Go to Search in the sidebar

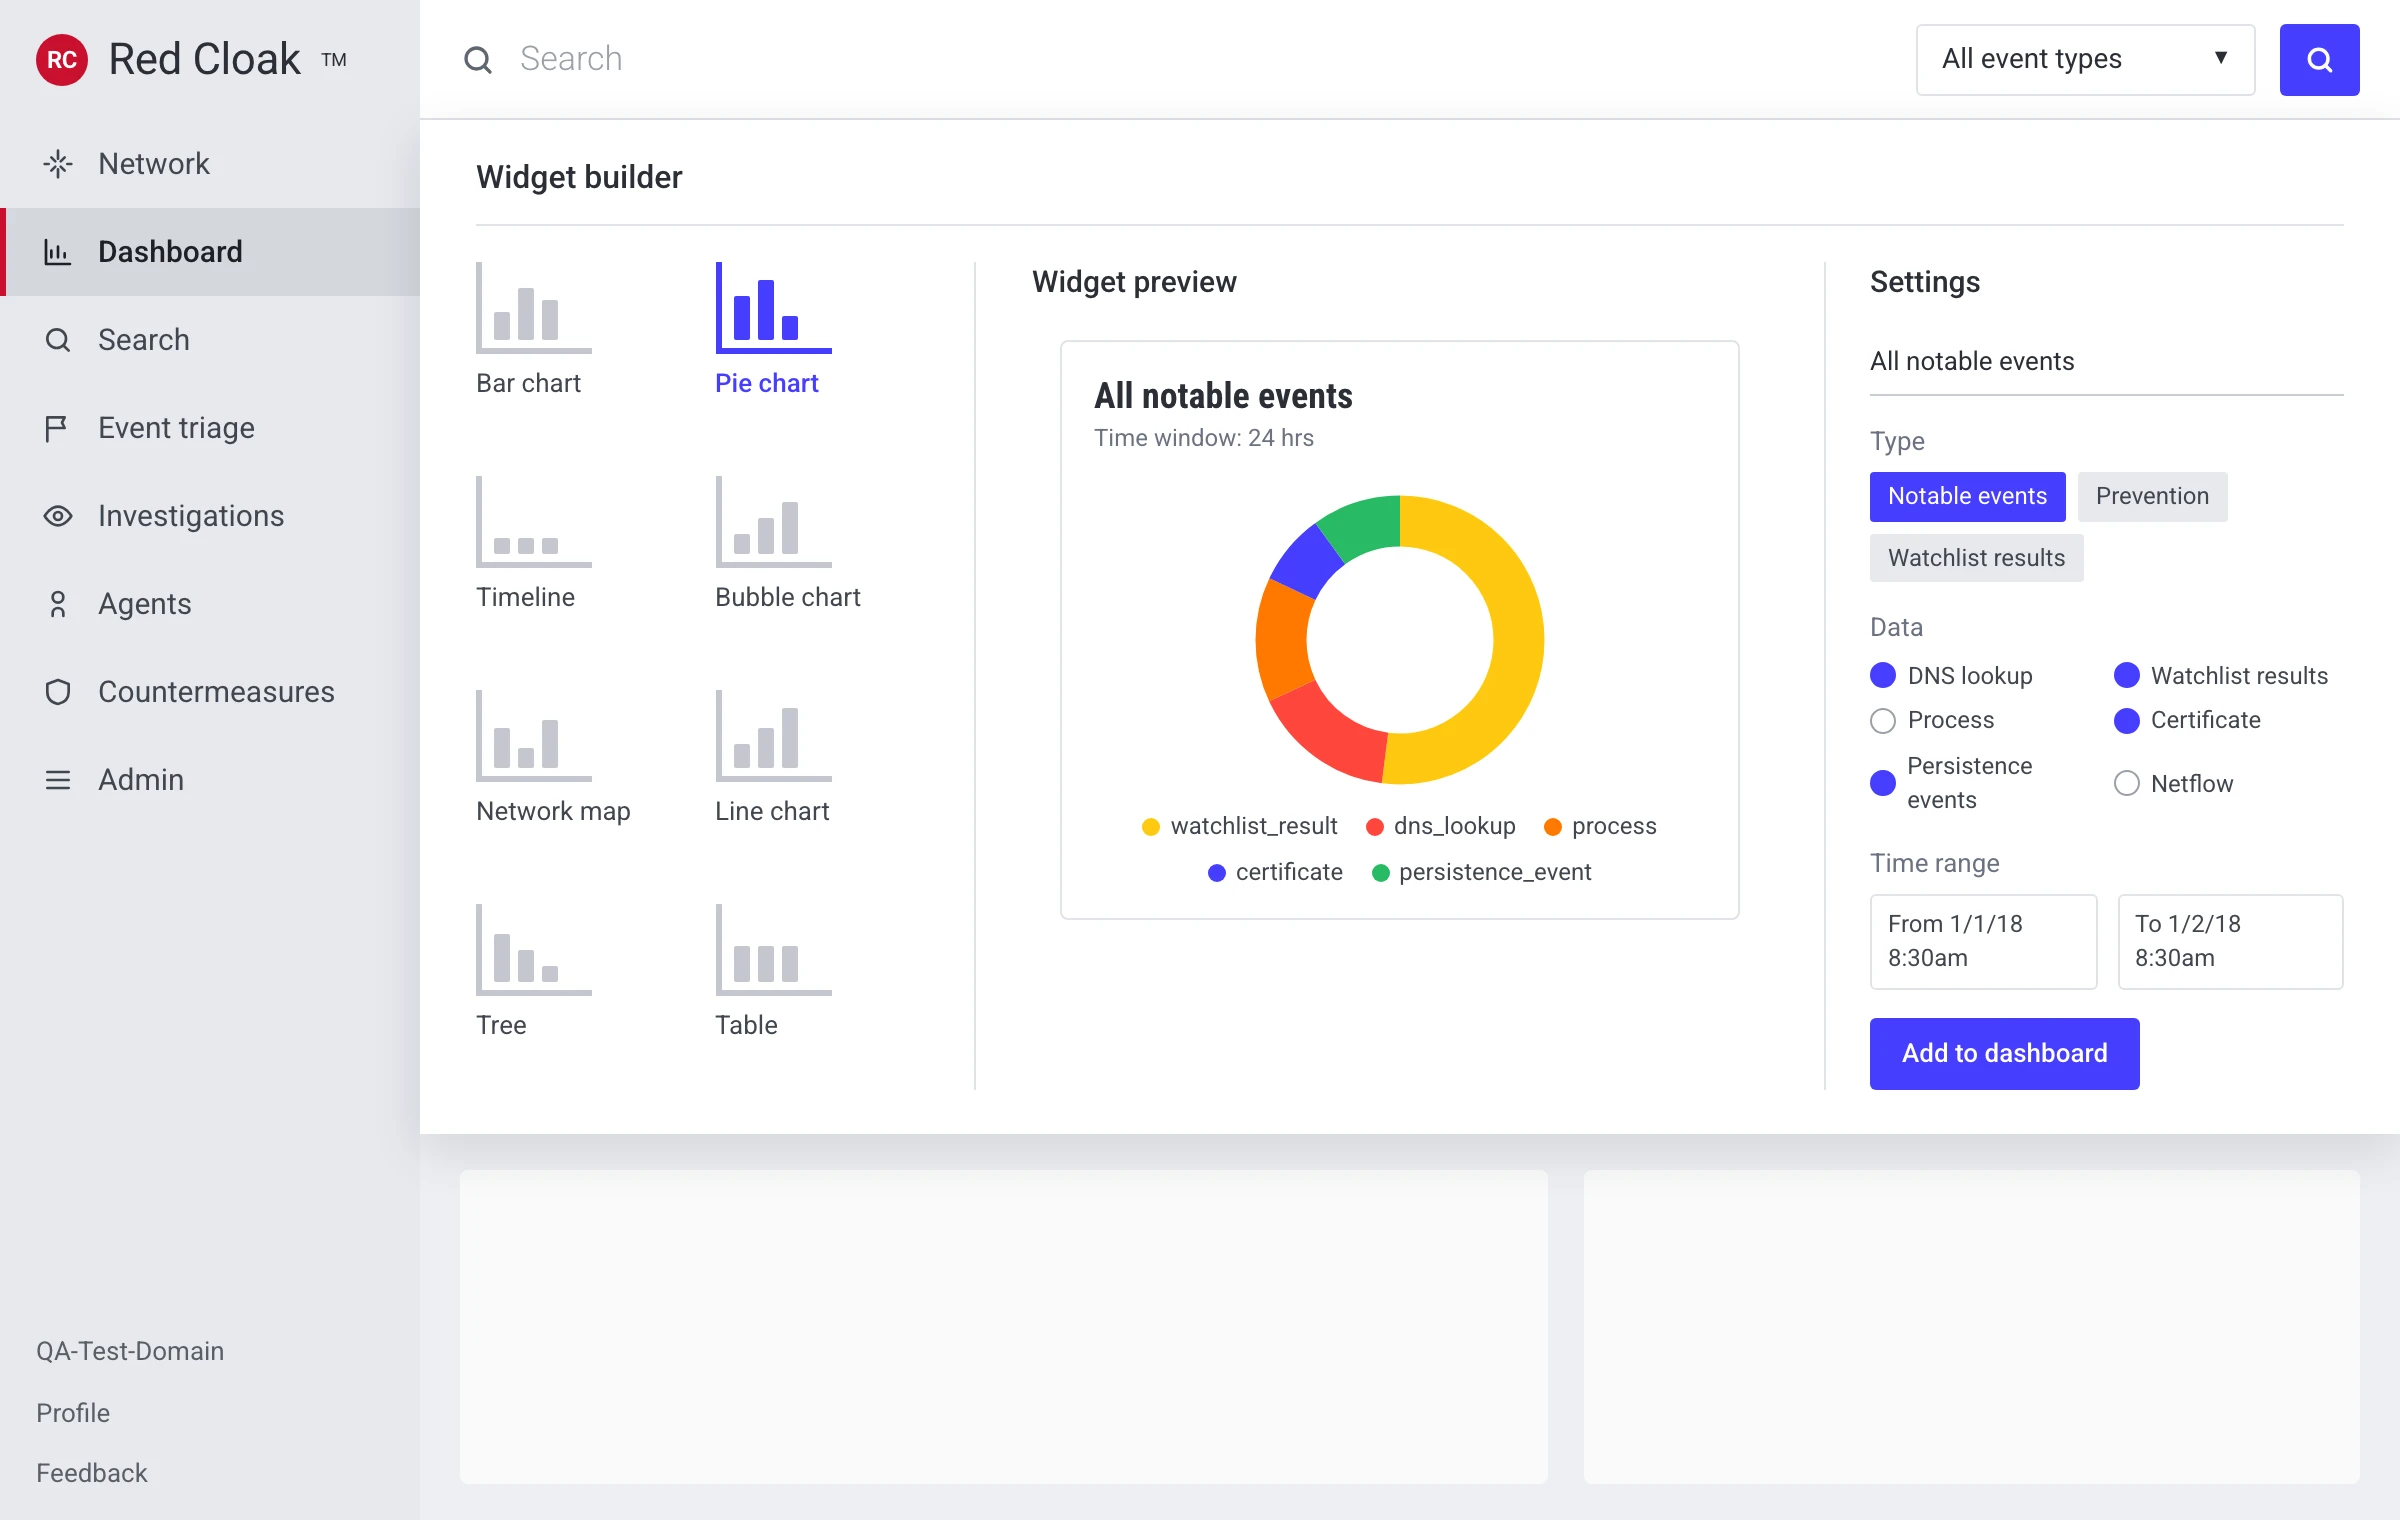[x=210, y=340]
